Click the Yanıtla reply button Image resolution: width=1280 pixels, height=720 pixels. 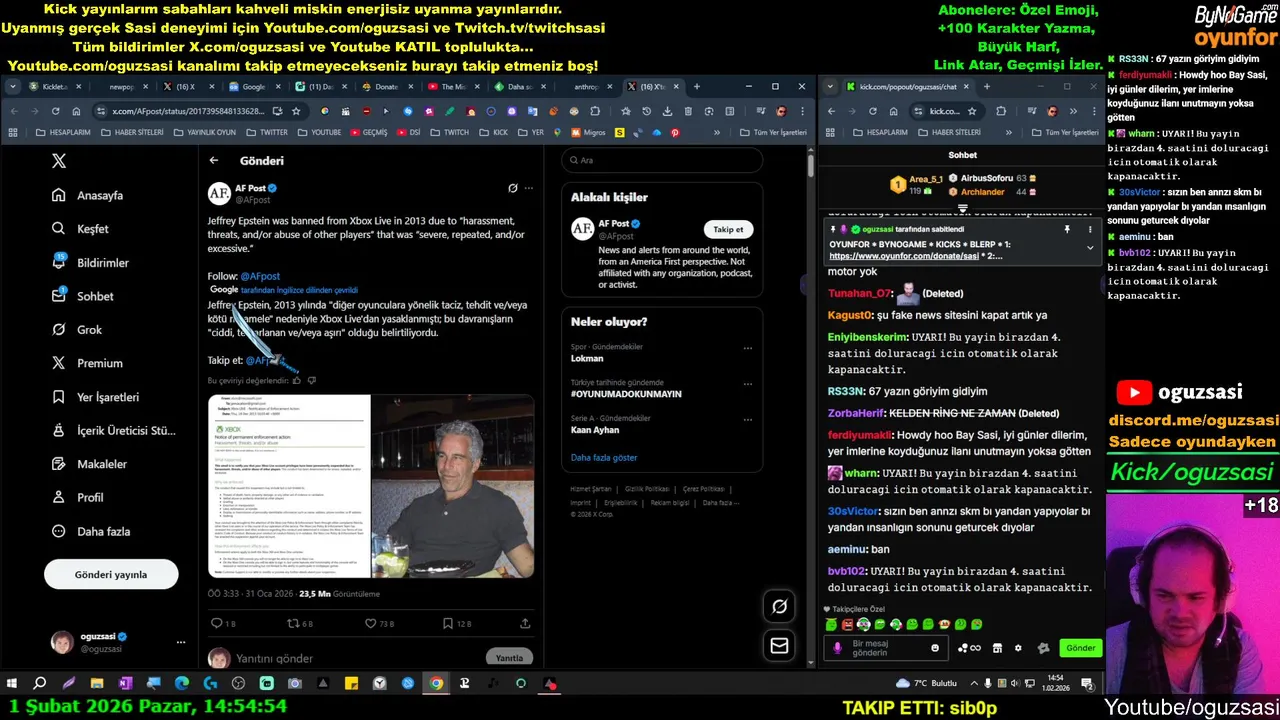(x=509, y=658)
